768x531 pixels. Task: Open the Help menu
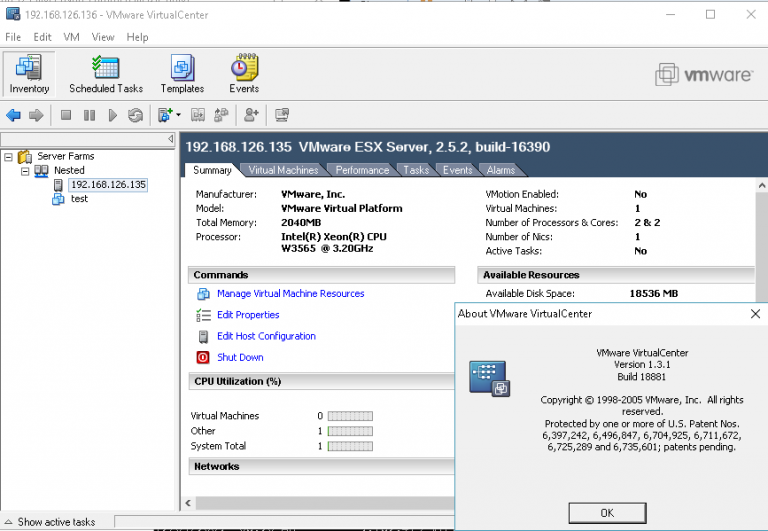(137, 37)
